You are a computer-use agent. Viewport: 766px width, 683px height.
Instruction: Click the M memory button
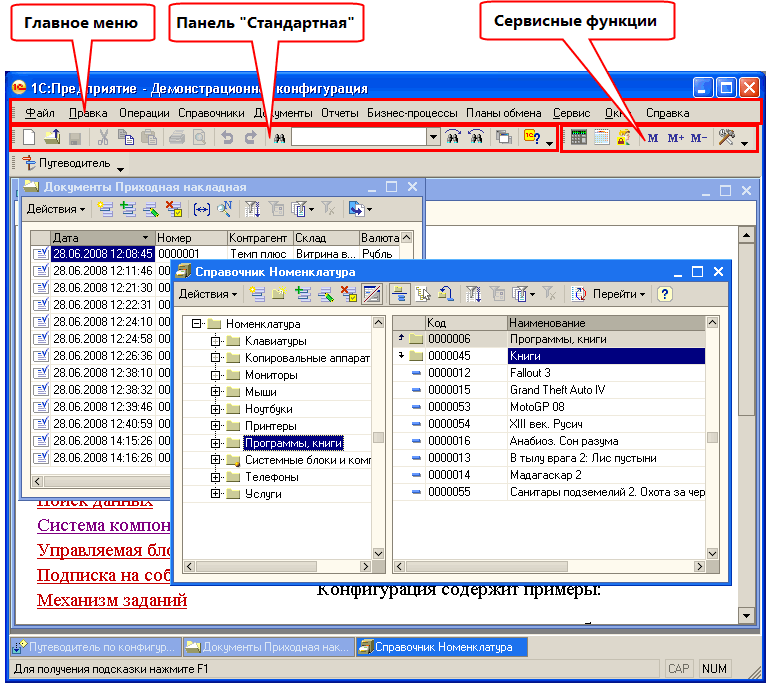pos(653,139)
